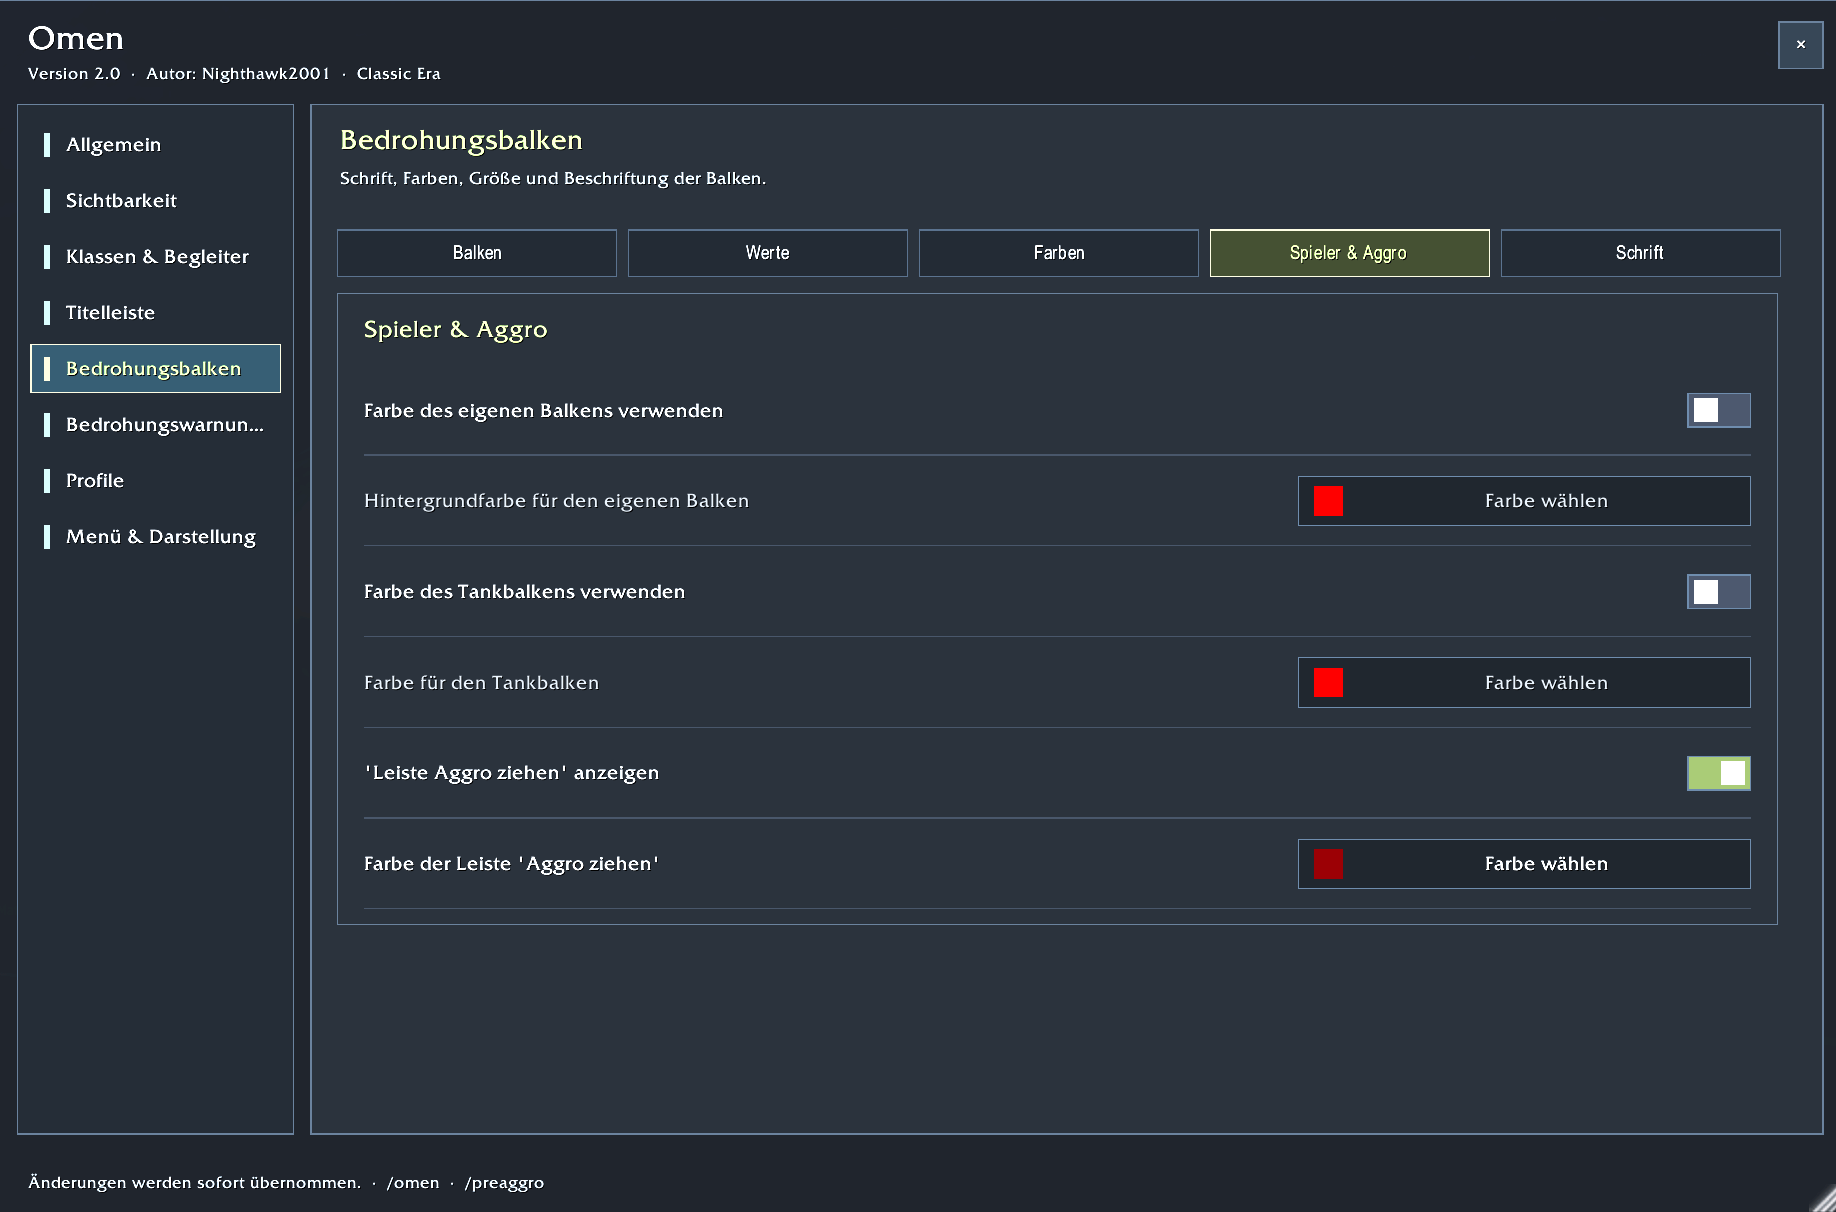Click the 'Farbe für den Tankbalken' label
Screen dimensions: 1836x1212
(x=481, y=683)
